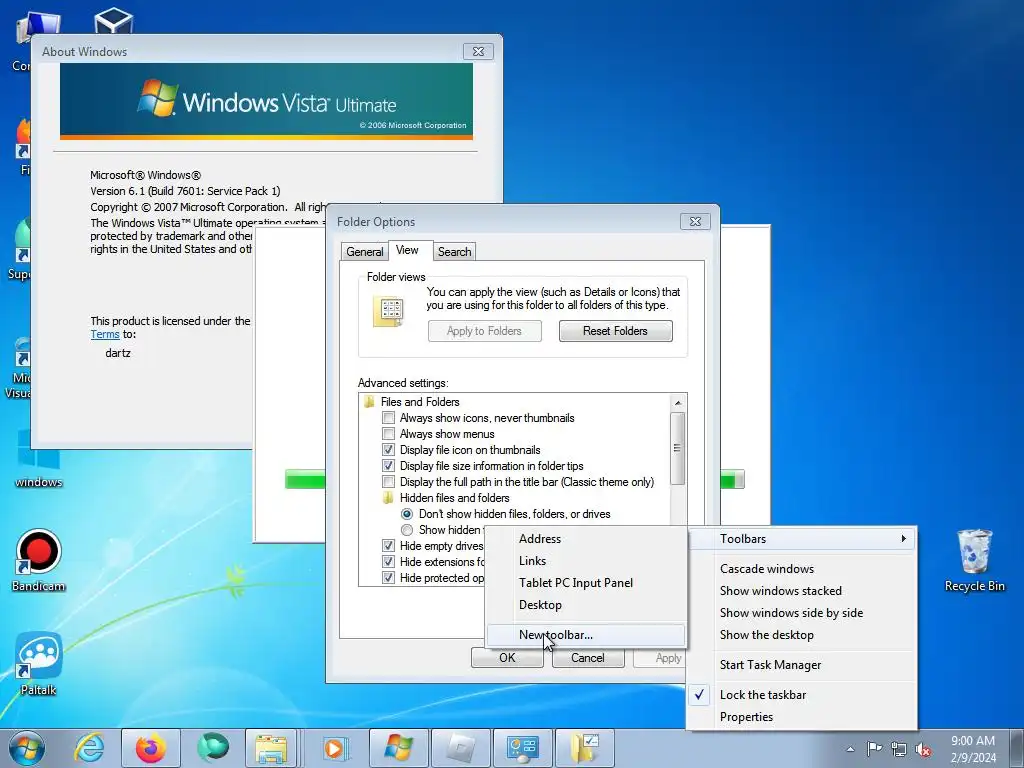
Task: Close the Folder Options dialog
Action: click(x=695, y=221)
